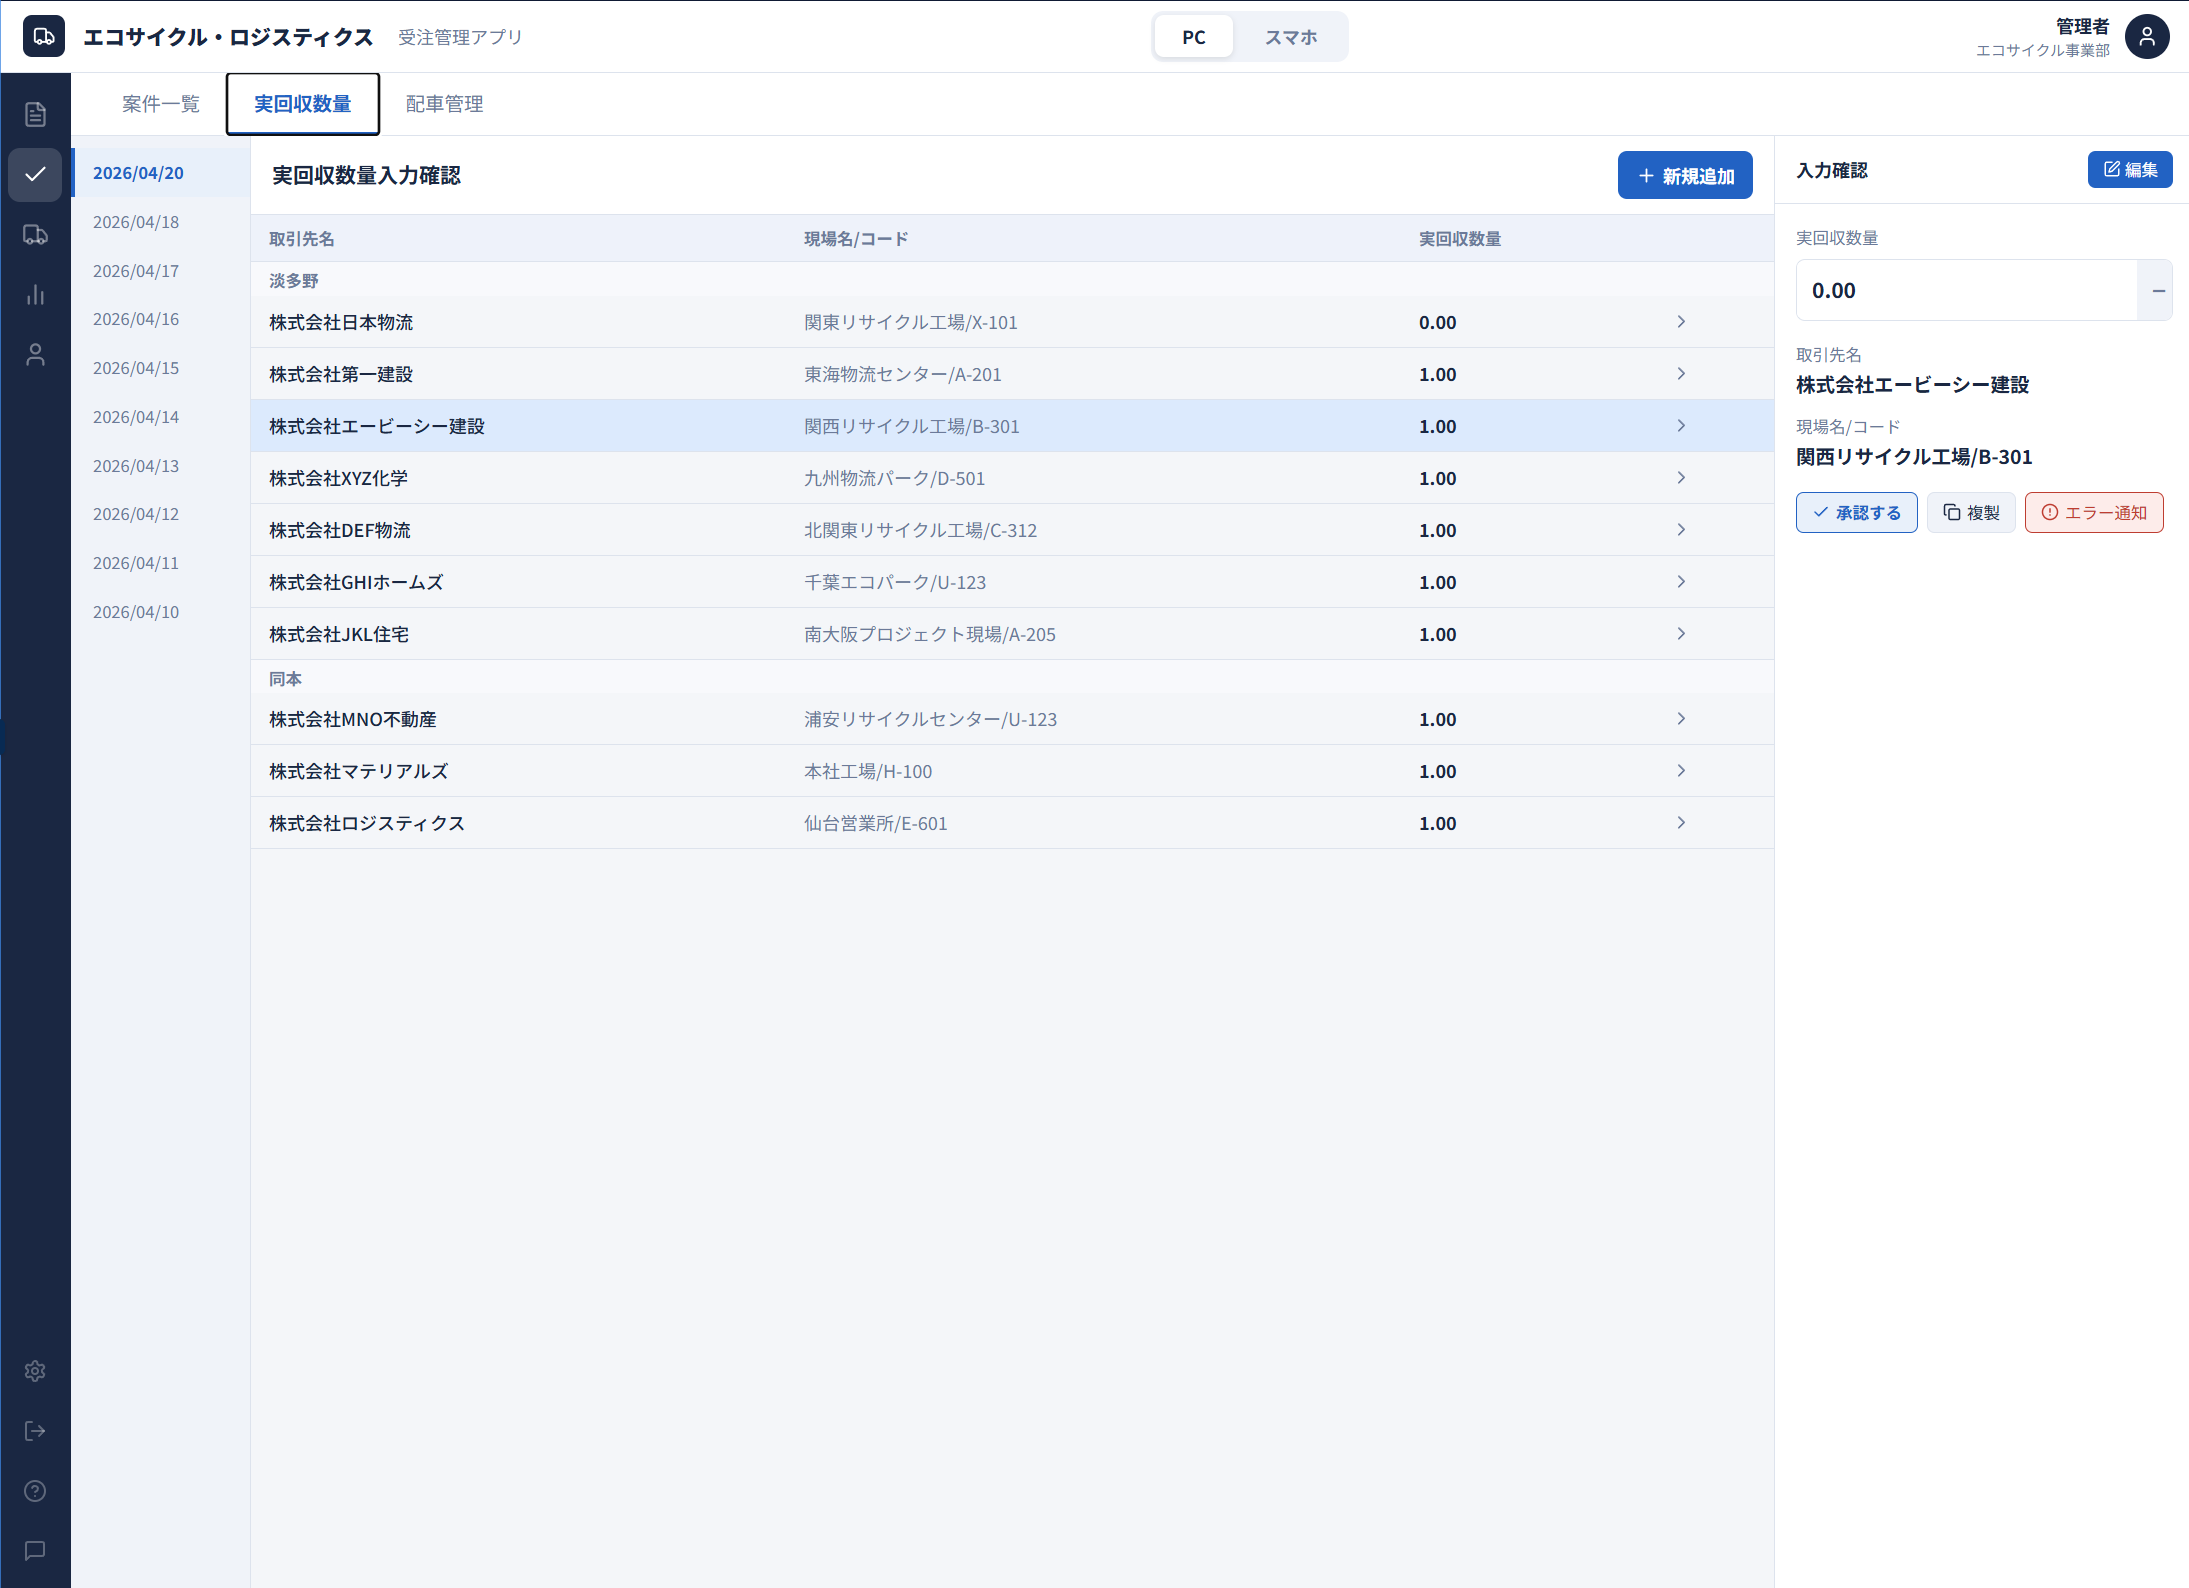Expand the 株式会社日本物流 row chevron
This screenshot has width=2189, height=1588.
pos(1681,322)
